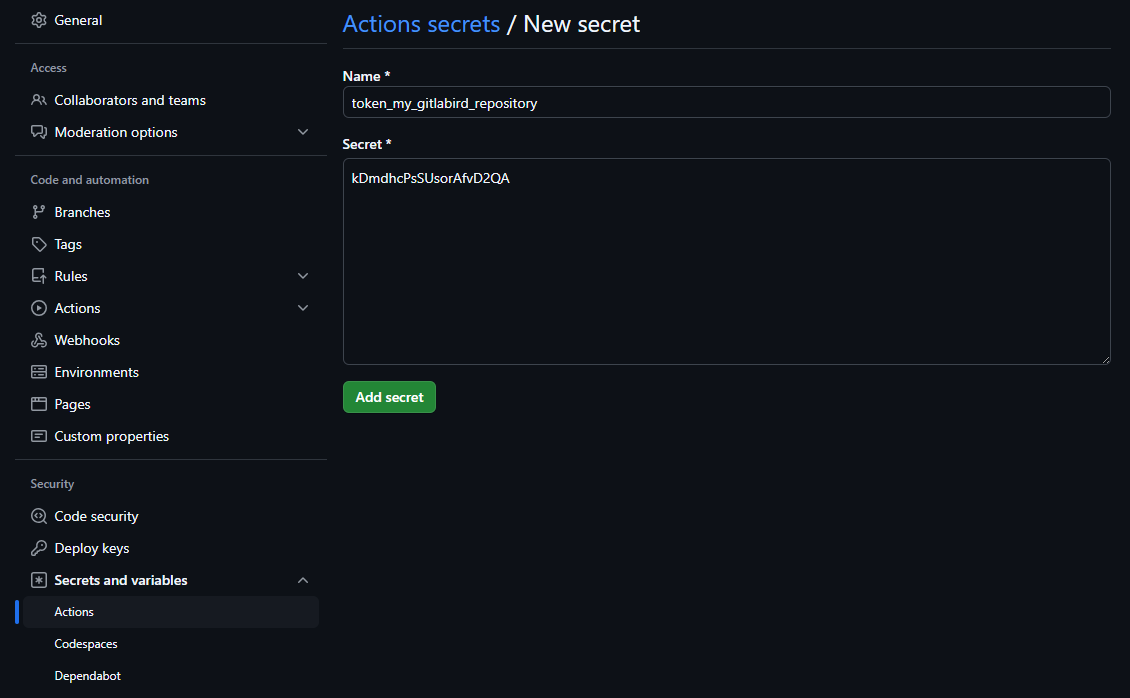Open Codespaces secrets page
Screen dimensions: 1130x698
click(x=86, y=644)
